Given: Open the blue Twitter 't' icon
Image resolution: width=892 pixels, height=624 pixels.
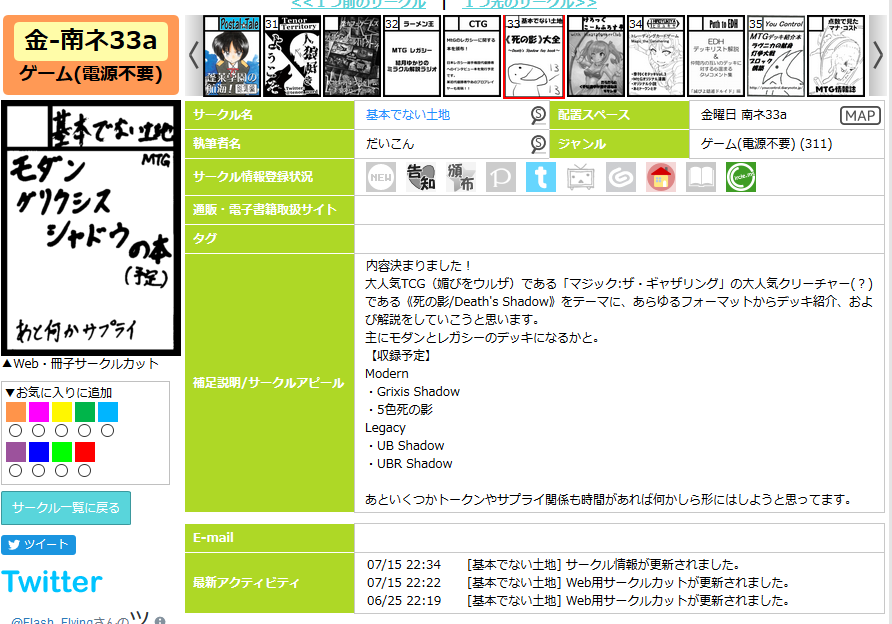Looking at the screenshot, I should pyautogui.click(x=540, y=177).
